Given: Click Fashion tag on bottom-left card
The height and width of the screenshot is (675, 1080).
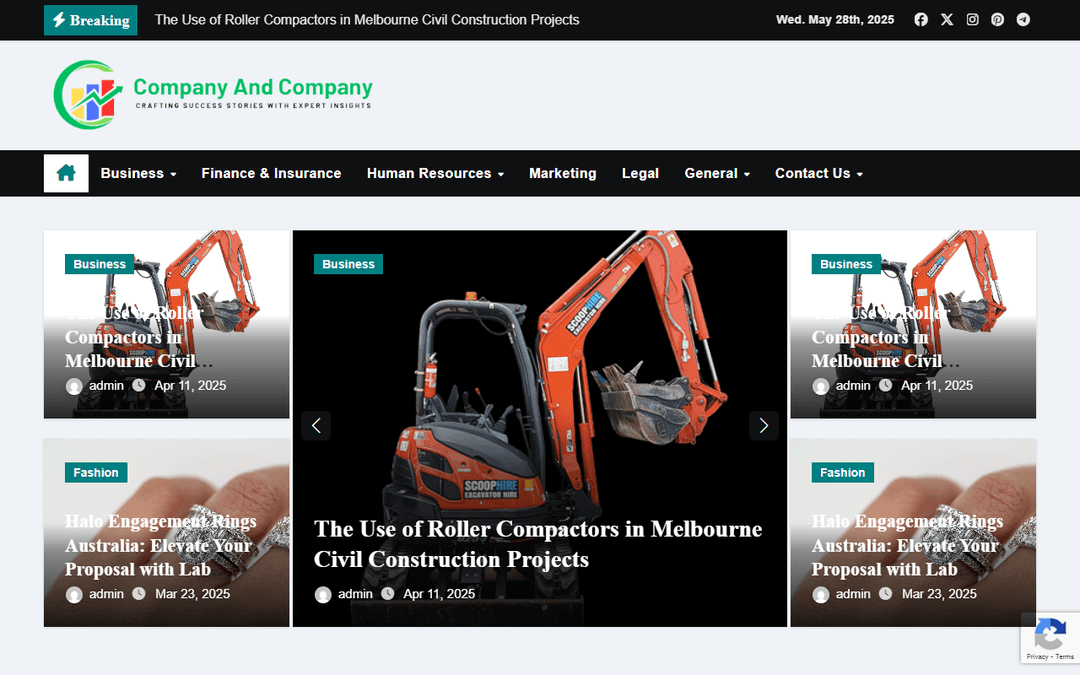Looking at the screenshot, I should 96,472.
